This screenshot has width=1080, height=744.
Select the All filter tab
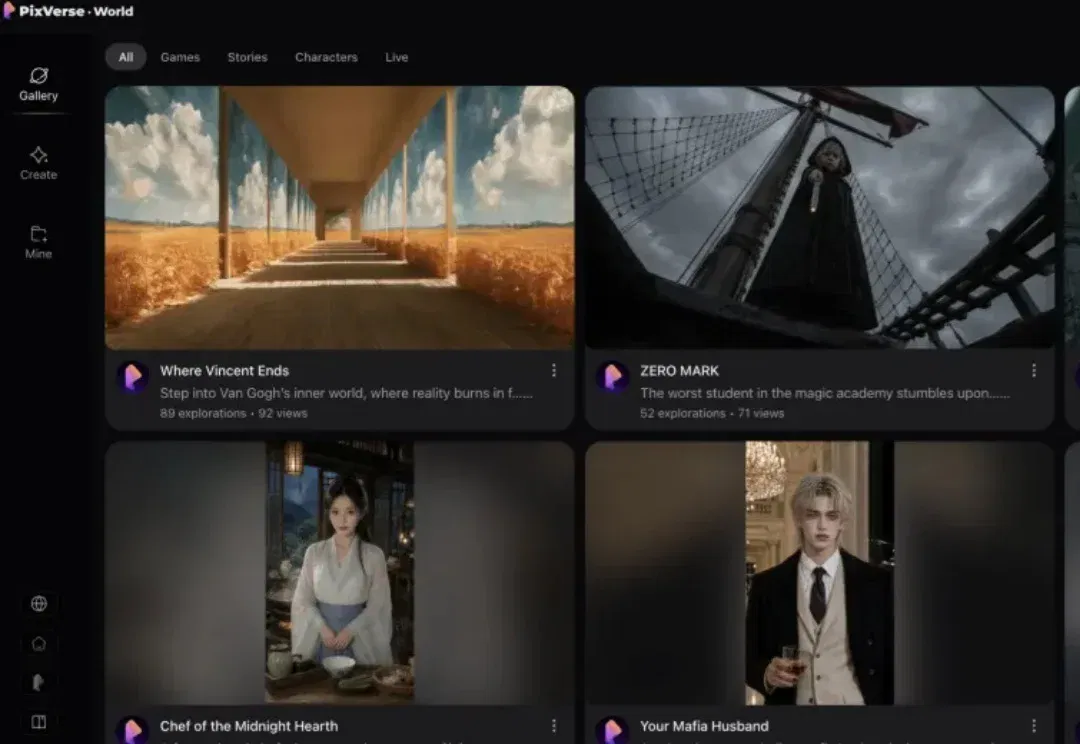126,57
